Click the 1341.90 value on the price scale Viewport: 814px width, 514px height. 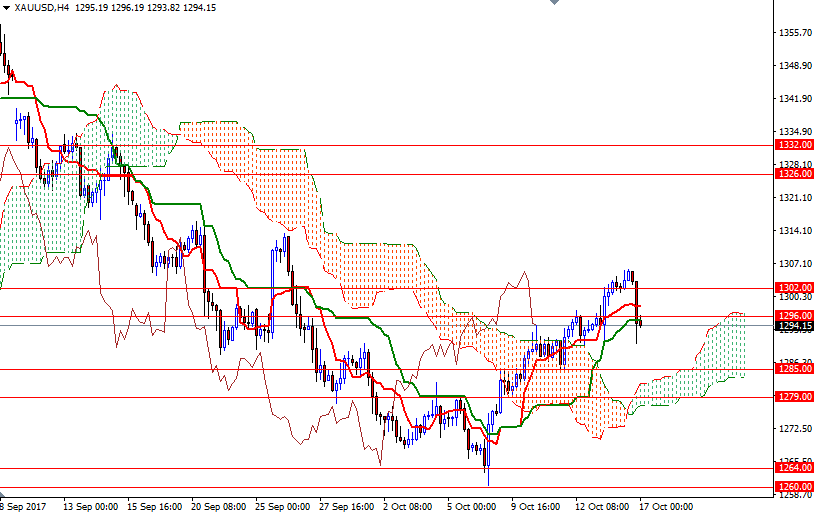pyautogui.click(x=794, y=99)
